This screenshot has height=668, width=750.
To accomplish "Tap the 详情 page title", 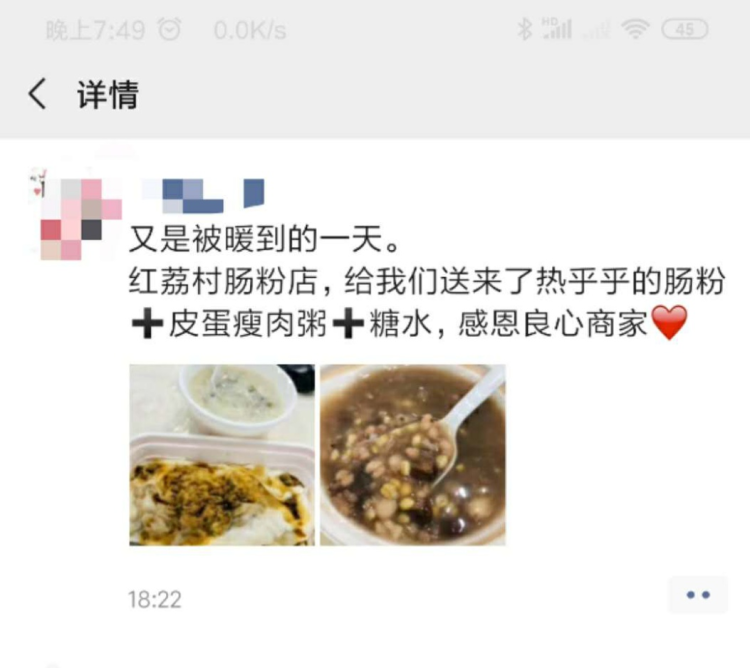I will click(108, 94).
